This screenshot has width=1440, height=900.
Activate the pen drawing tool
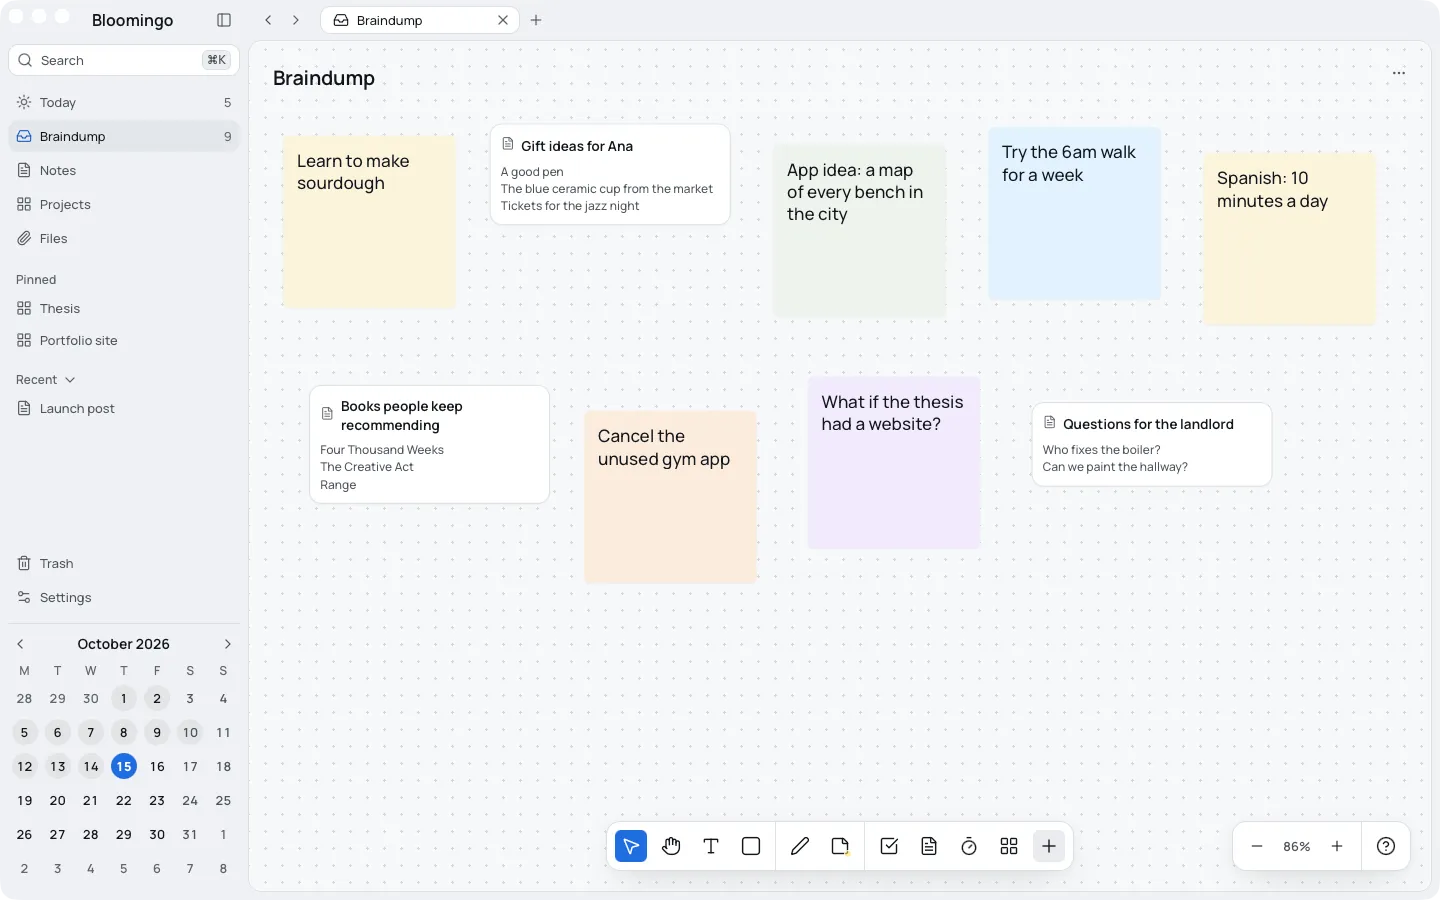click(x=800, y=846)
